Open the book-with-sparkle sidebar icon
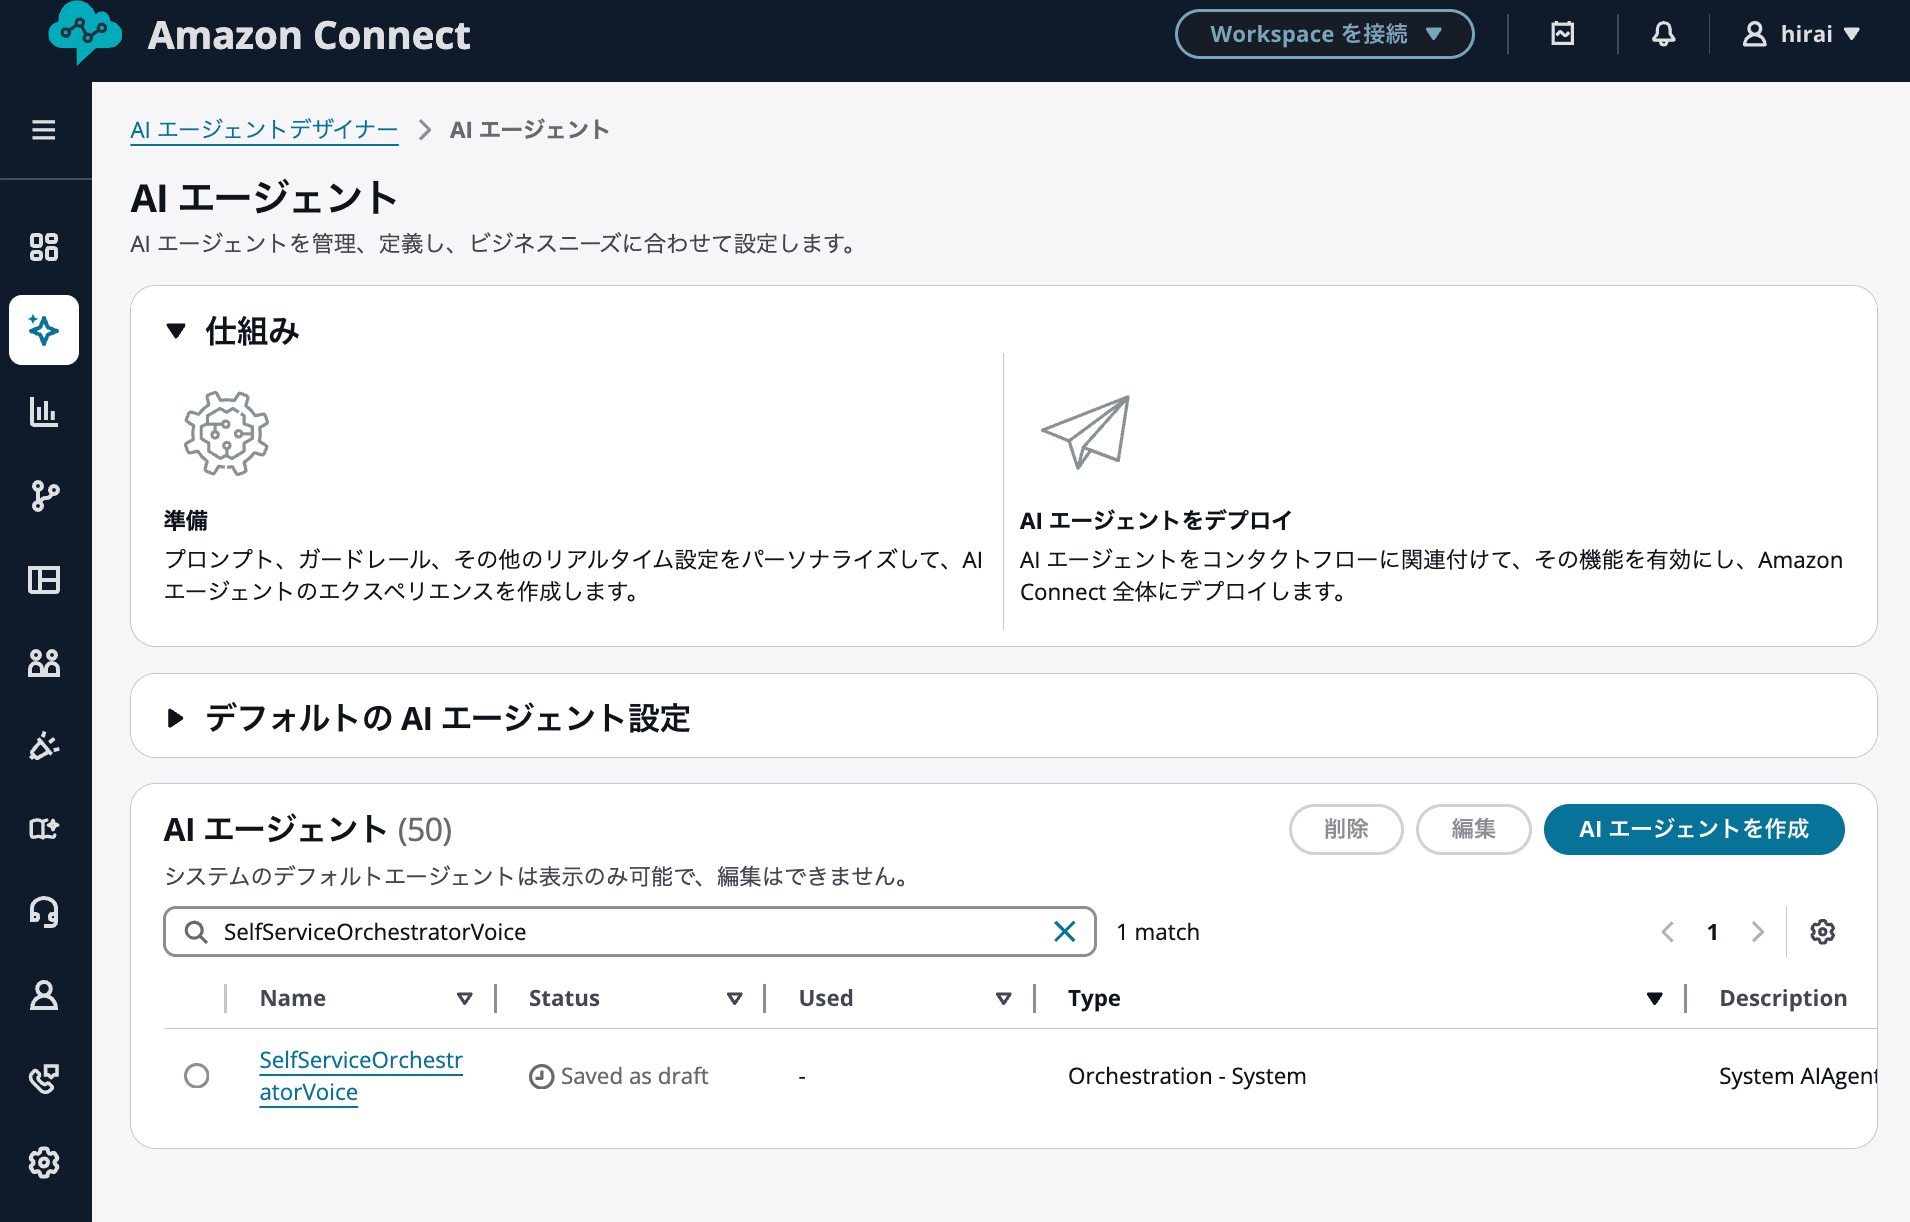 (44, 828)
